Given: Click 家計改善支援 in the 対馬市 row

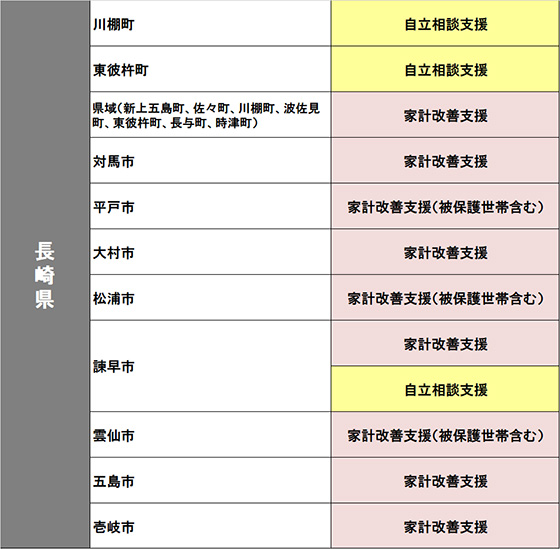Looking at the screenshot, I should pos(445,160).
